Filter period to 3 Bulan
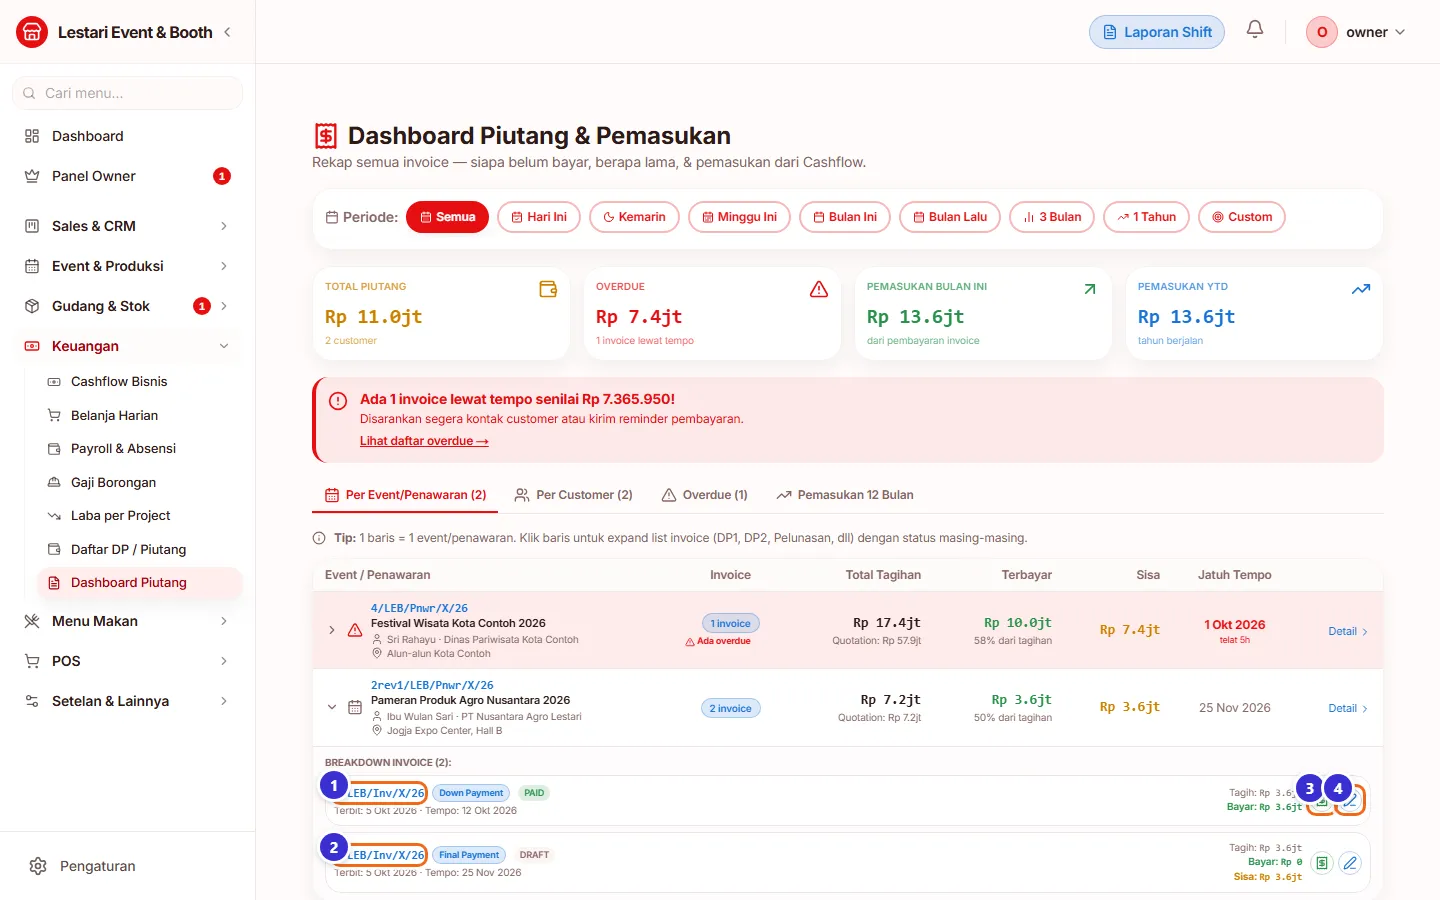This screenshot has height=900, width=1440. 1052,217
